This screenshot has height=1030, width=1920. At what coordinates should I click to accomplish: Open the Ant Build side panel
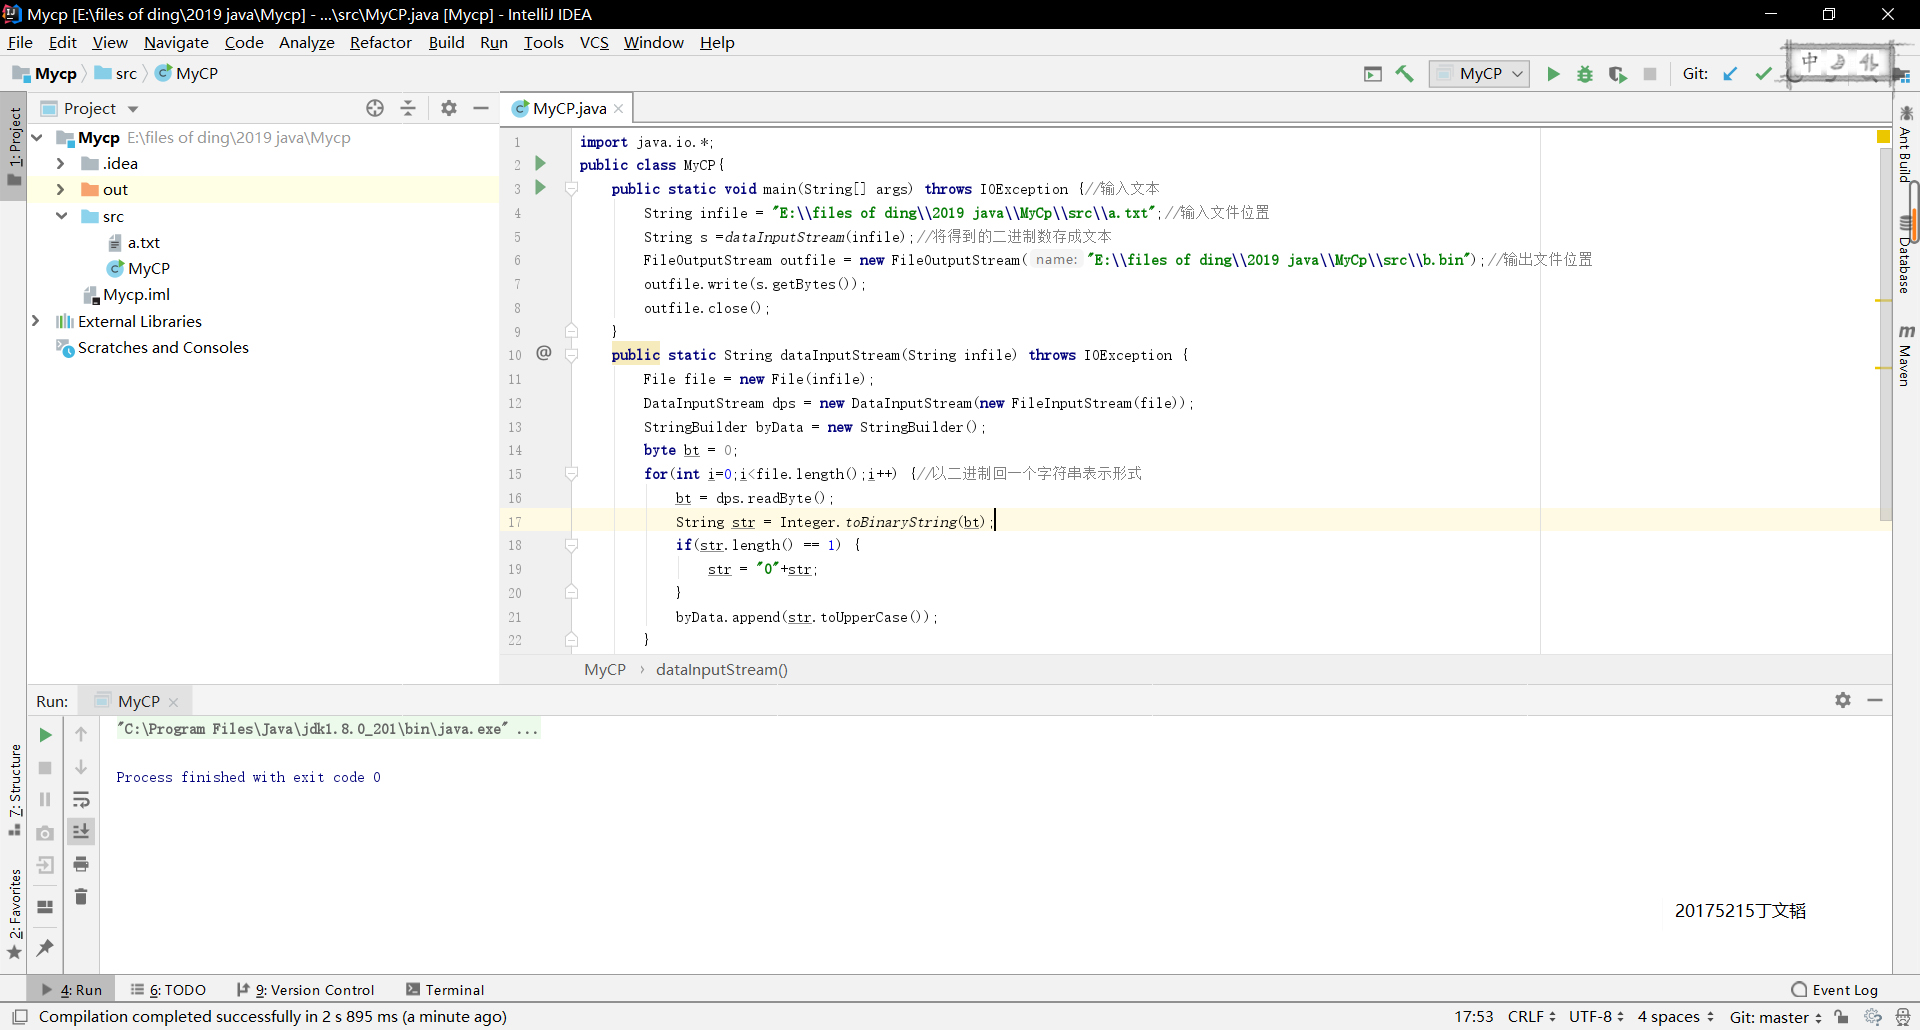pyautogui.click(x=1905, y=146)
